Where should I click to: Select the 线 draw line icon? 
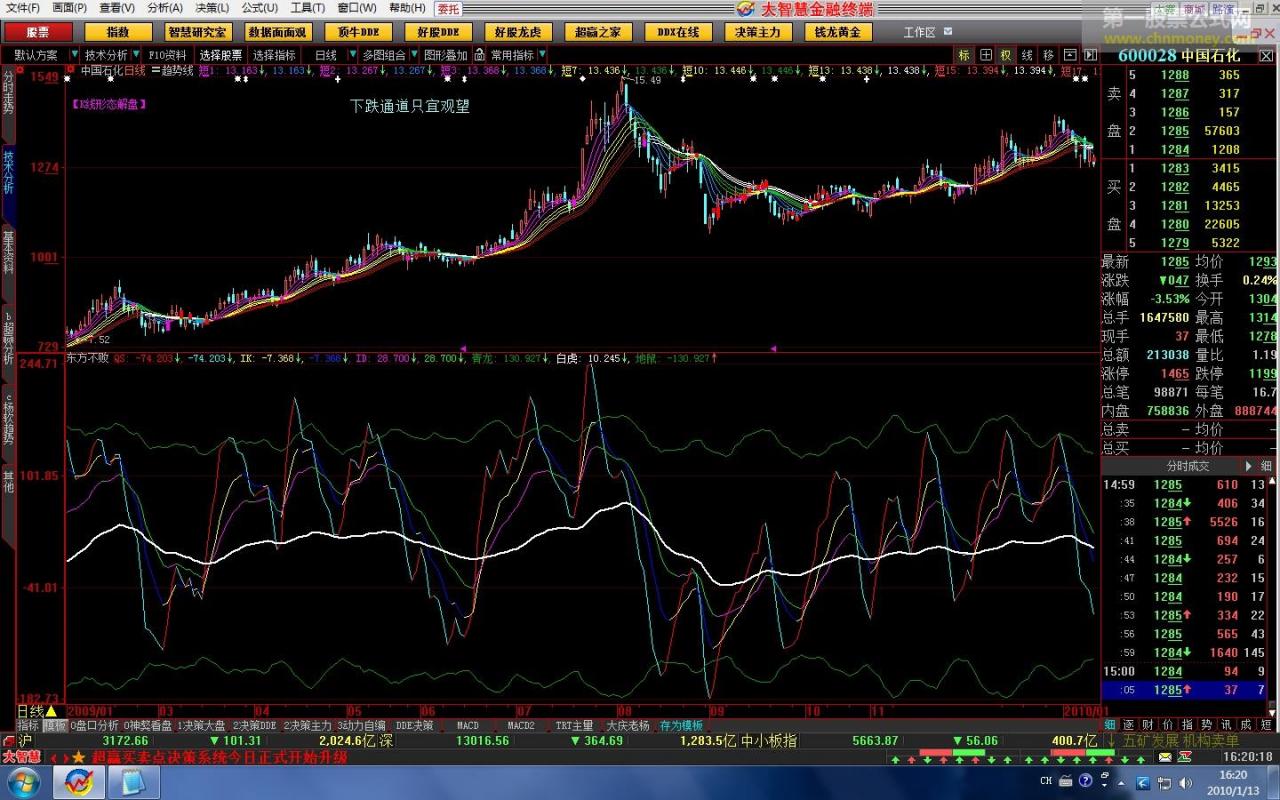(x=1027, y=55)
